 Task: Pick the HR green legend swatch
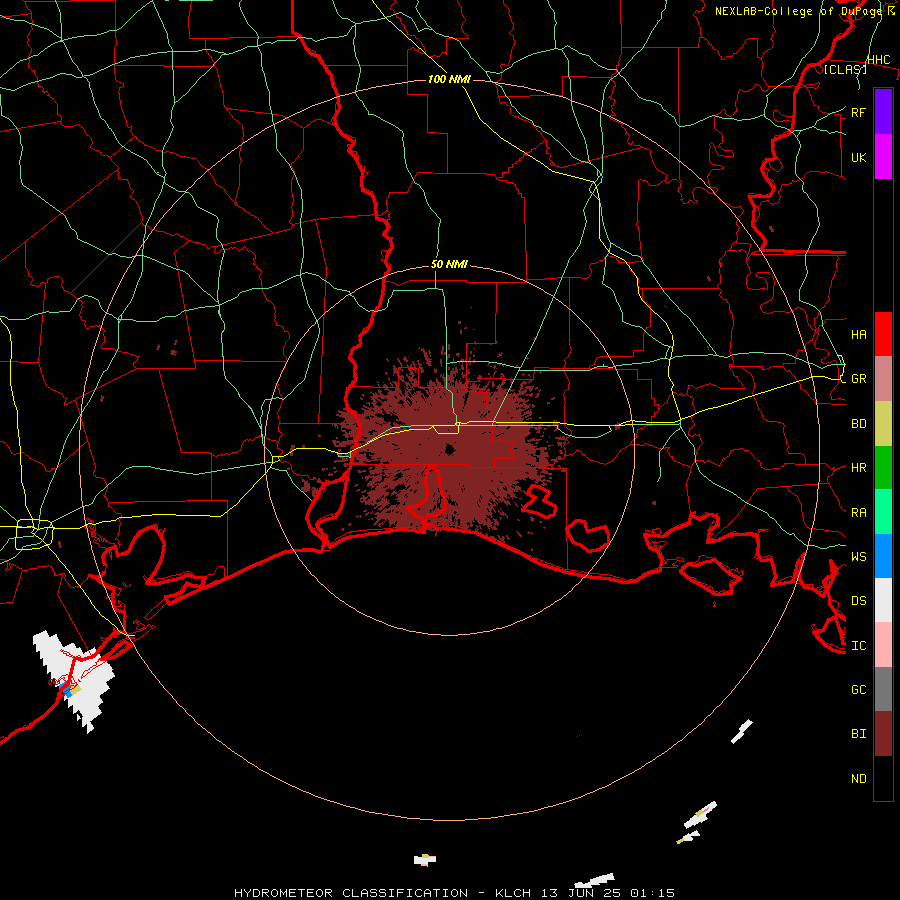[883, 468]
